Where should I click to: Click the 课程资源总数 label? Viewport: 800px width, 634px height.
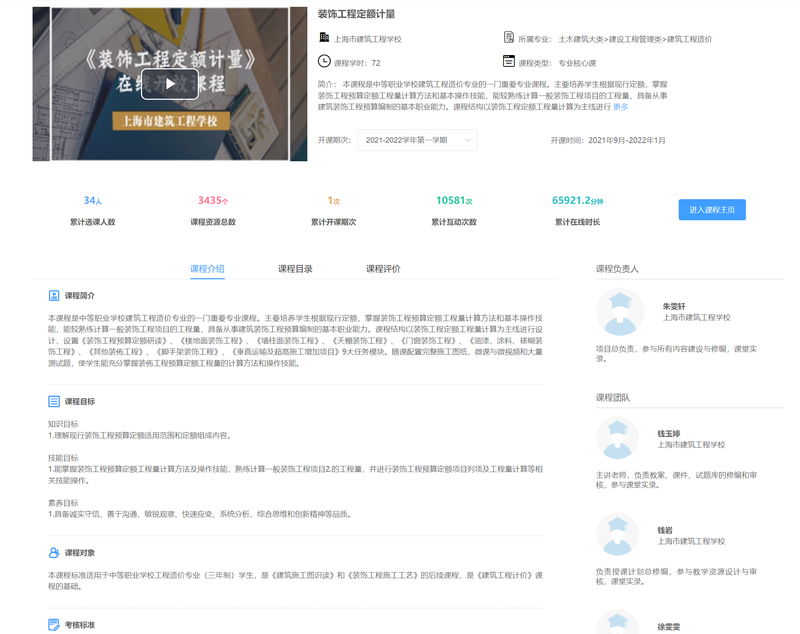click(213, 222)
